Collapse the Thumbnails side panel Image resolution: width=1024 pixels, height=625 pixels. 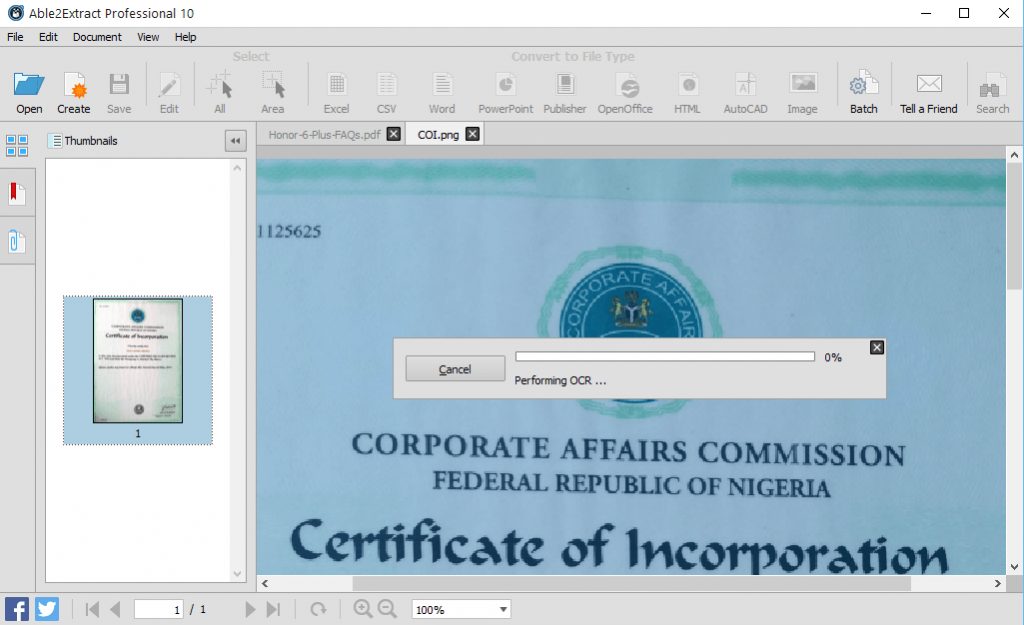tap(236, 140)
